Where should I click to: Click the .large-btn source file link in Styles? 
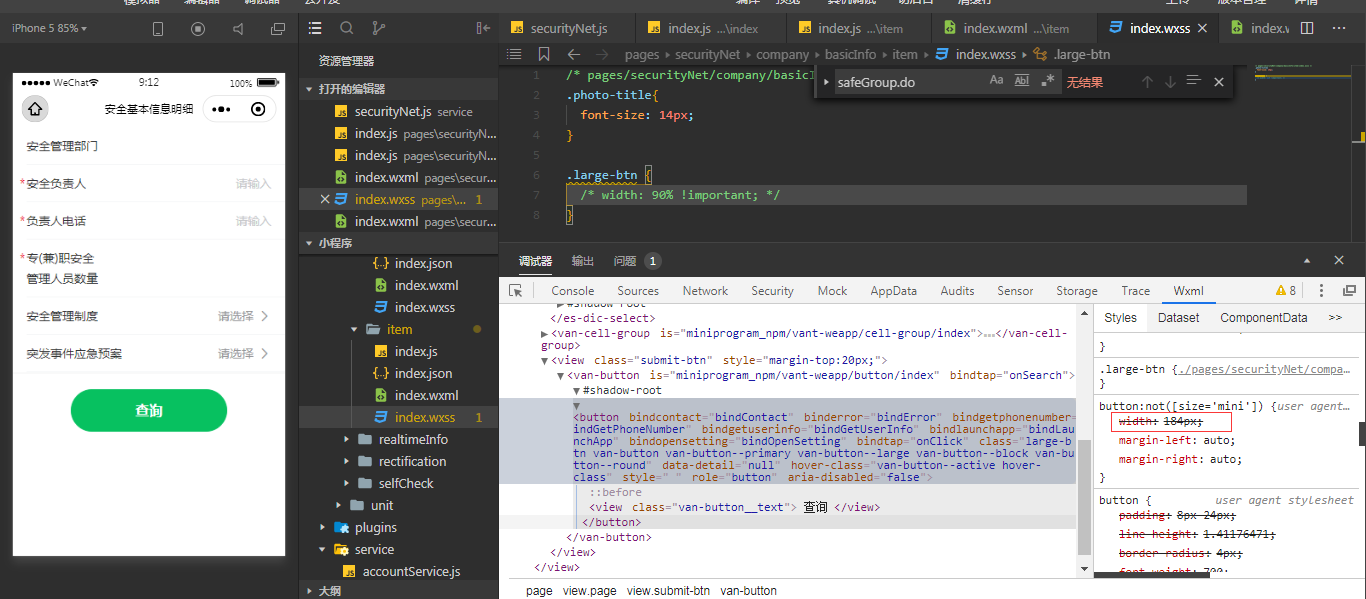1261,369
